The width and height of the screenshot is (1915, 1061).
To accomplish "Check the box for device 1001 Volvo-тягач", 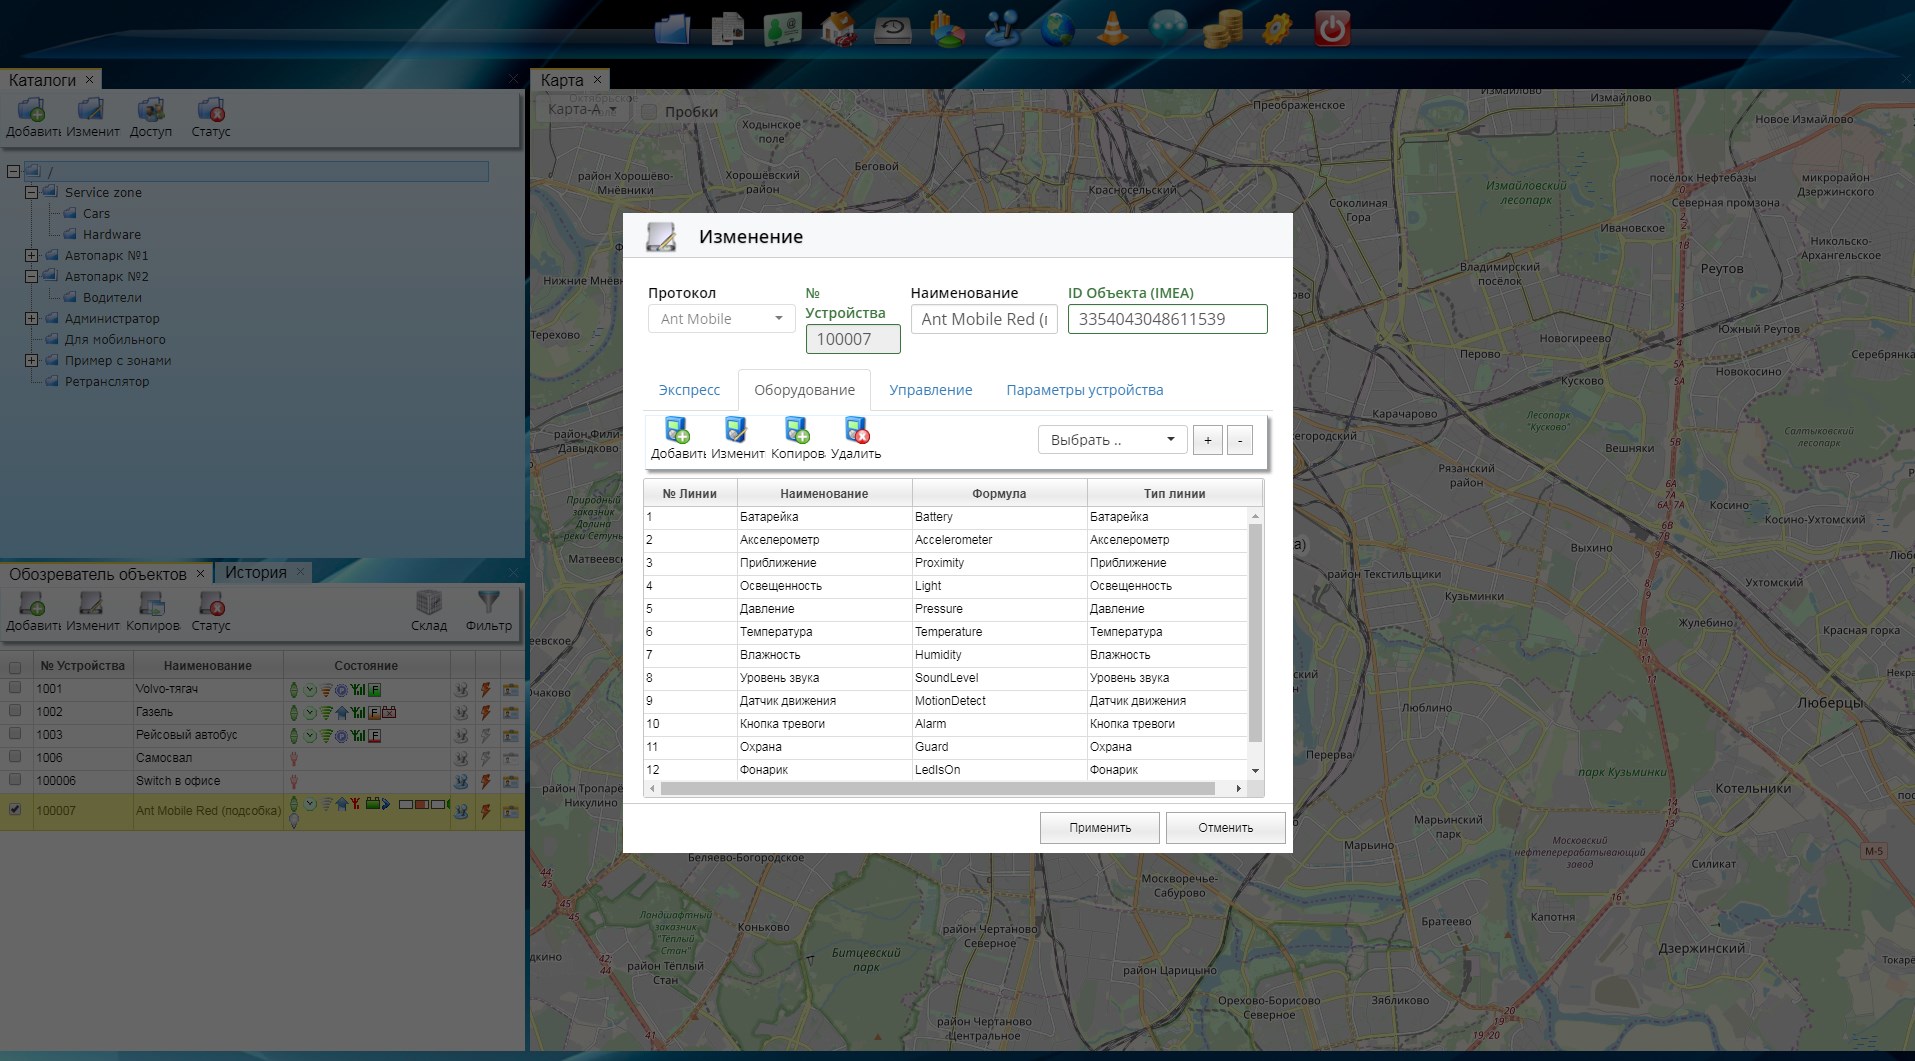I will (15, 688).
